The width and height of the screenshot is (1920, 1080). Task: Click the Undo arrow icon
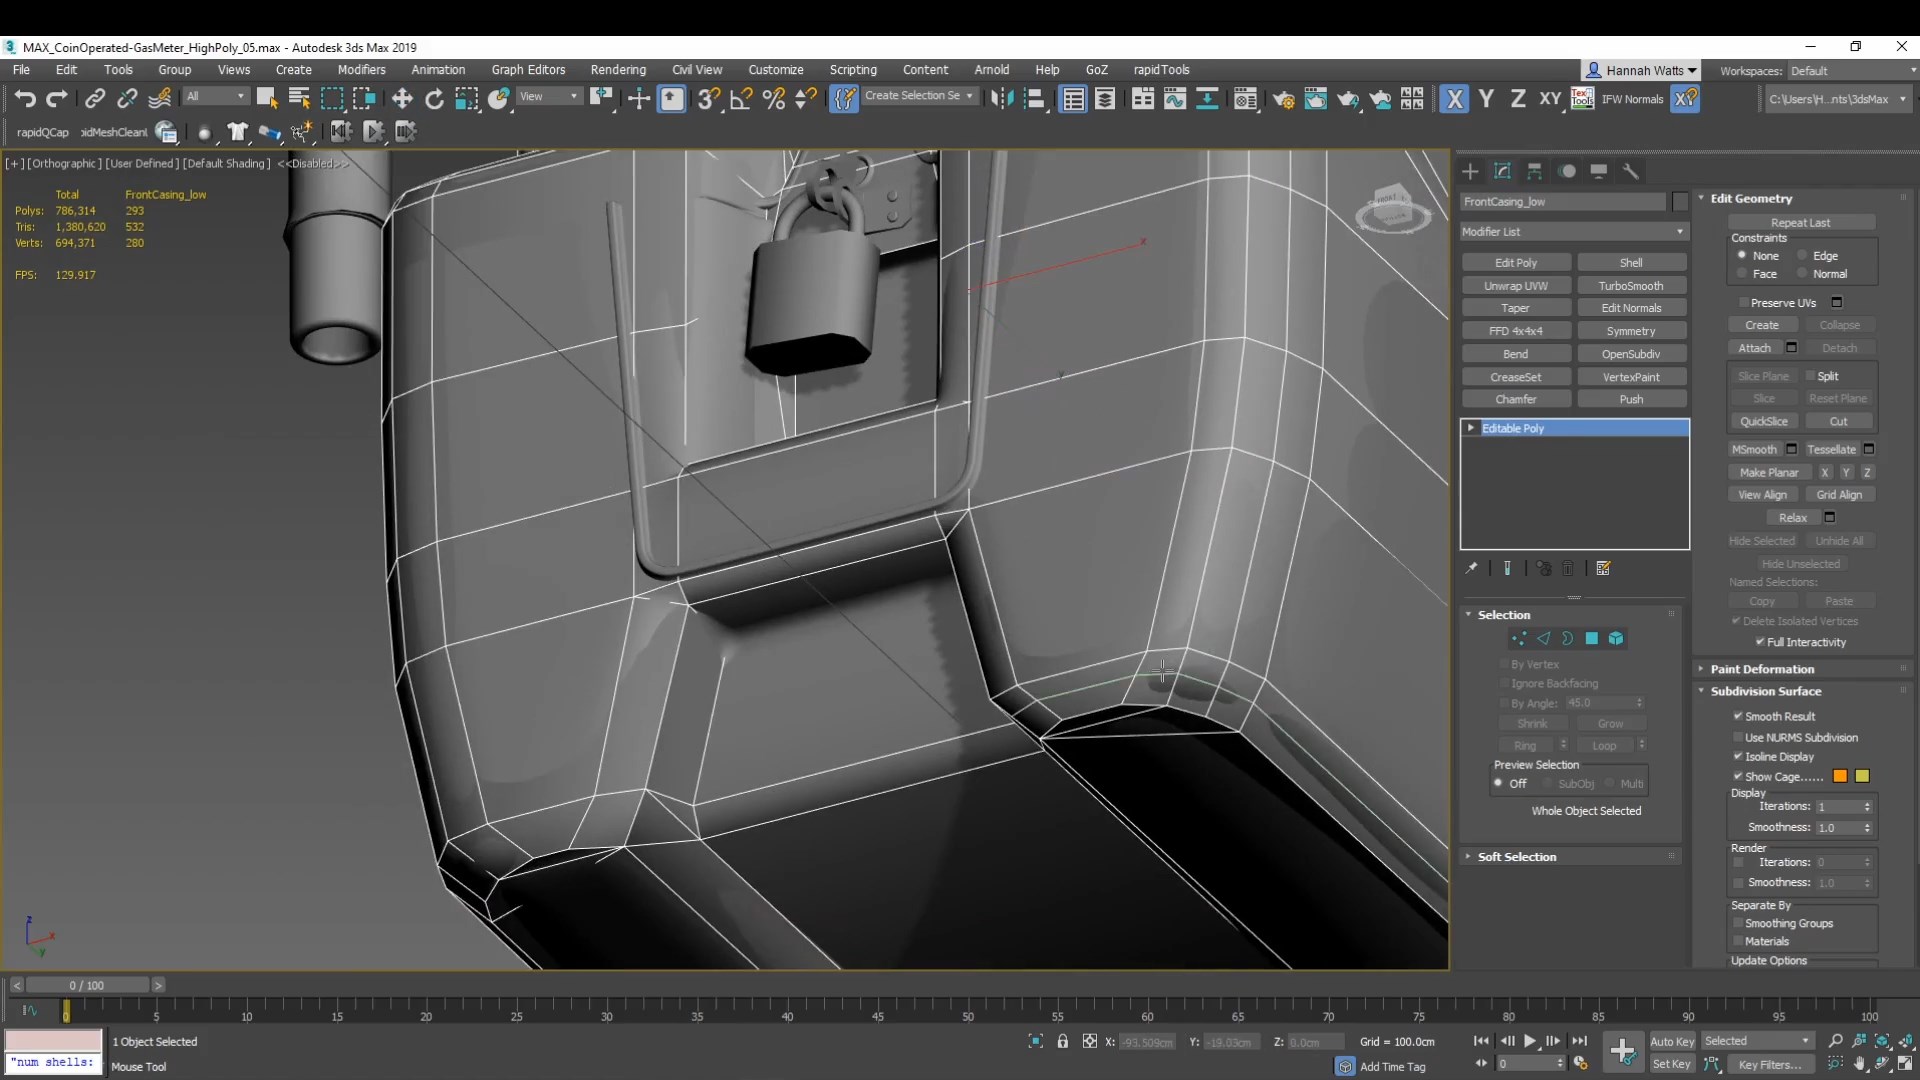[25, 98]
